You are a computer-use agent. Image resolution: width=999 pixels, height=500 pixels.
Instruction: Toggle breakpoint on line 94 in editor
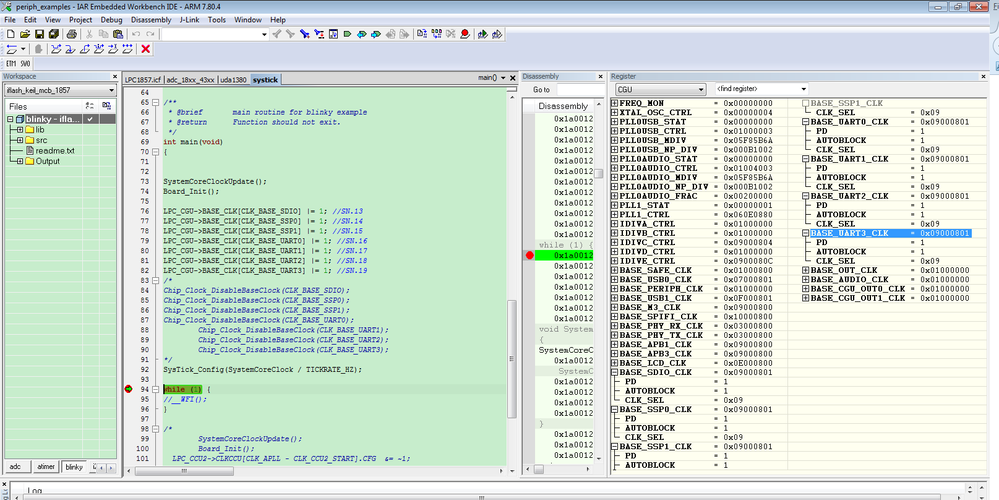click(129, 389)
